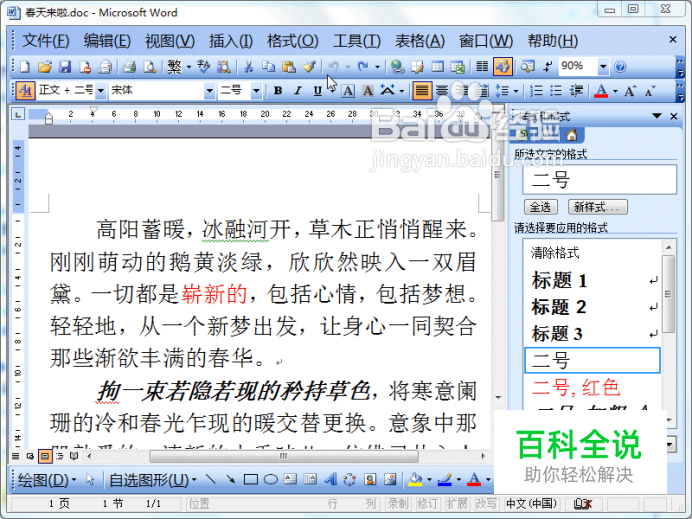Apply the 二号, 红色 format
This screenshot has height=519, width=692.
coord(592,387)
